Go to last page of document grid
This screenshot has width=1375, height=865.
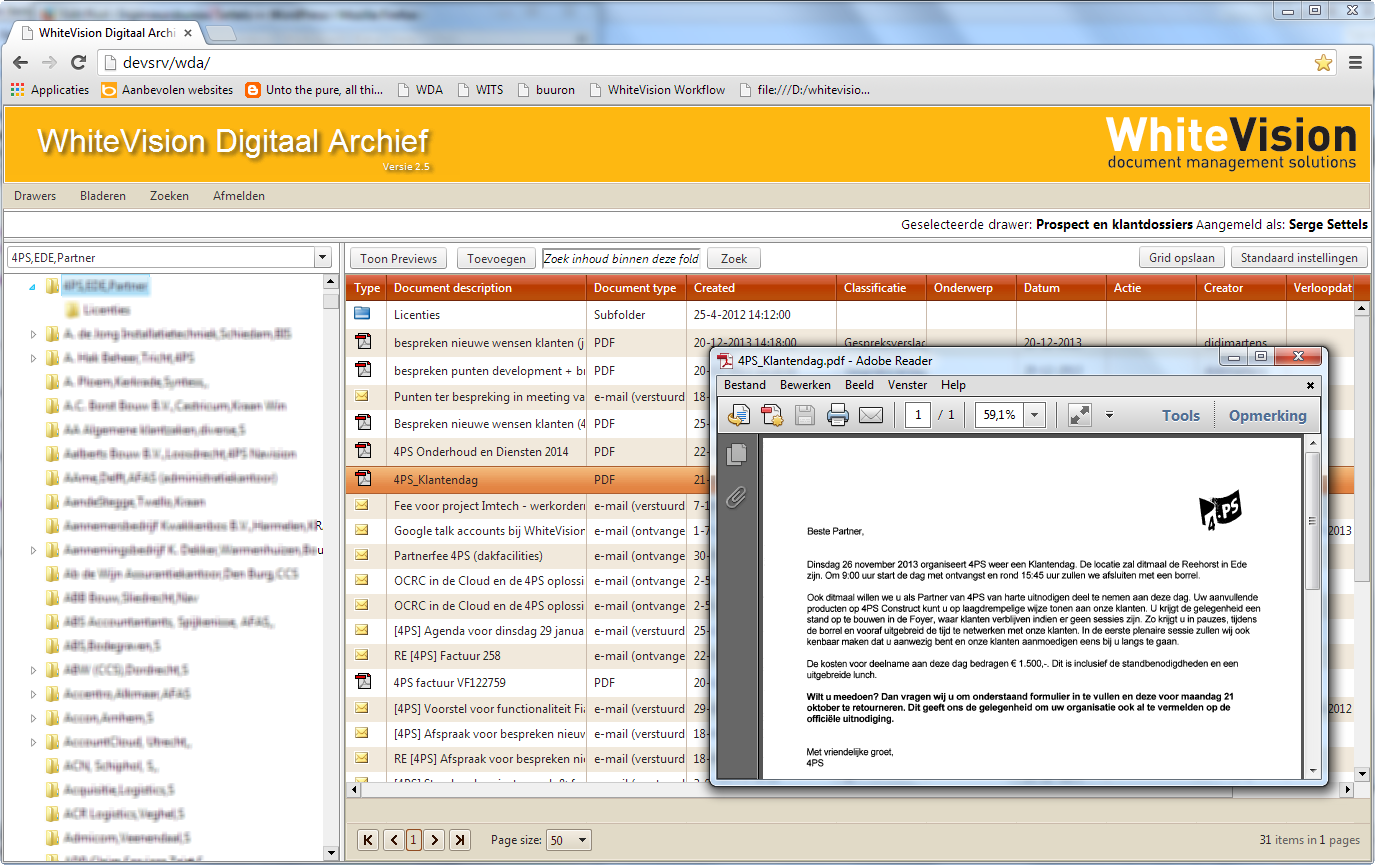click(460, 840)
